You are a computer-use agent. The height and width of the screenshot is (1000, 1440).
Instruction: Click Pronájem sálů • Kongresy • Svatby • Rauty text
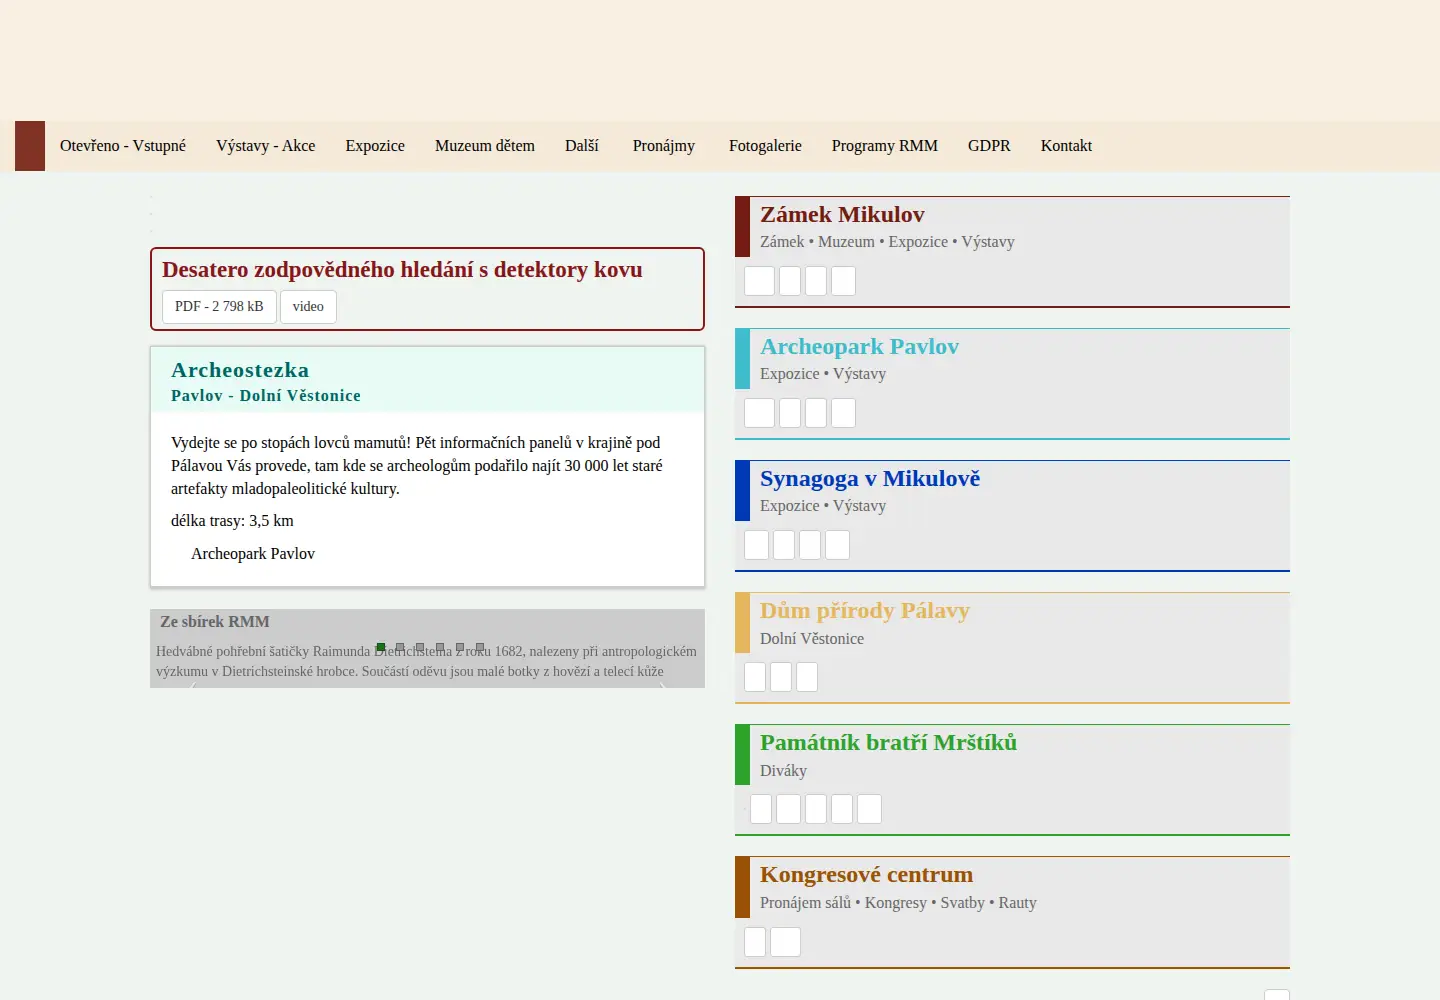pos(898,903)
